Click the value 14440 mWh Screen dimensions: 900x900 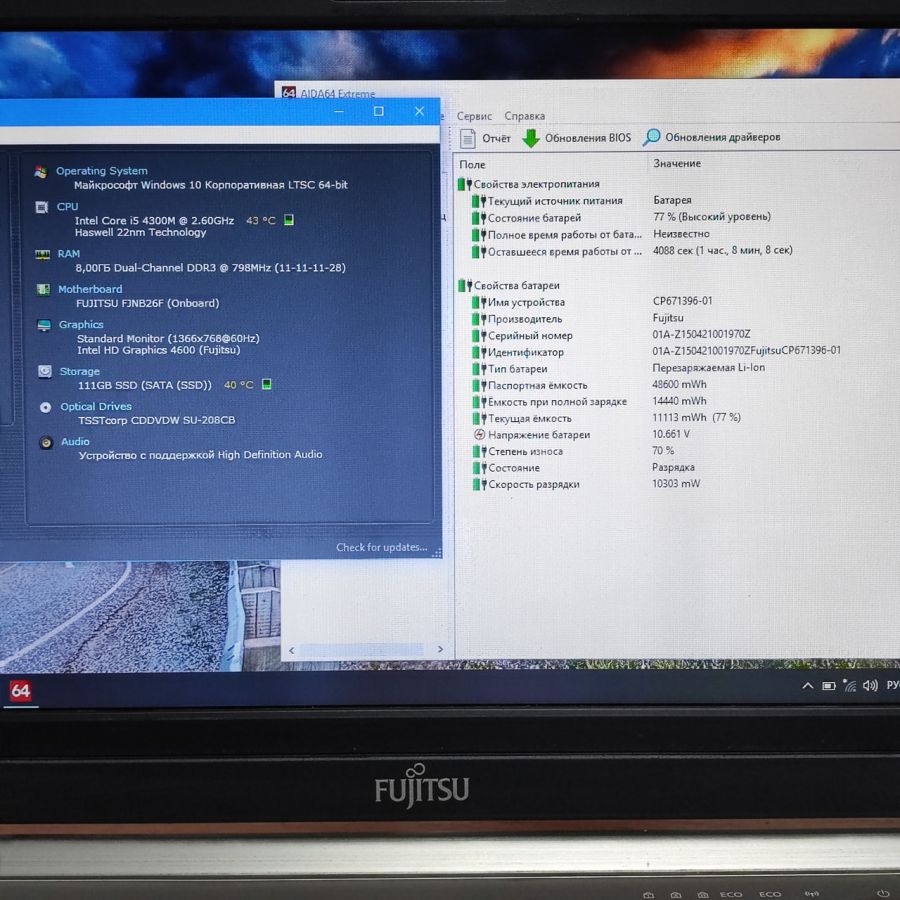point(679,401)
